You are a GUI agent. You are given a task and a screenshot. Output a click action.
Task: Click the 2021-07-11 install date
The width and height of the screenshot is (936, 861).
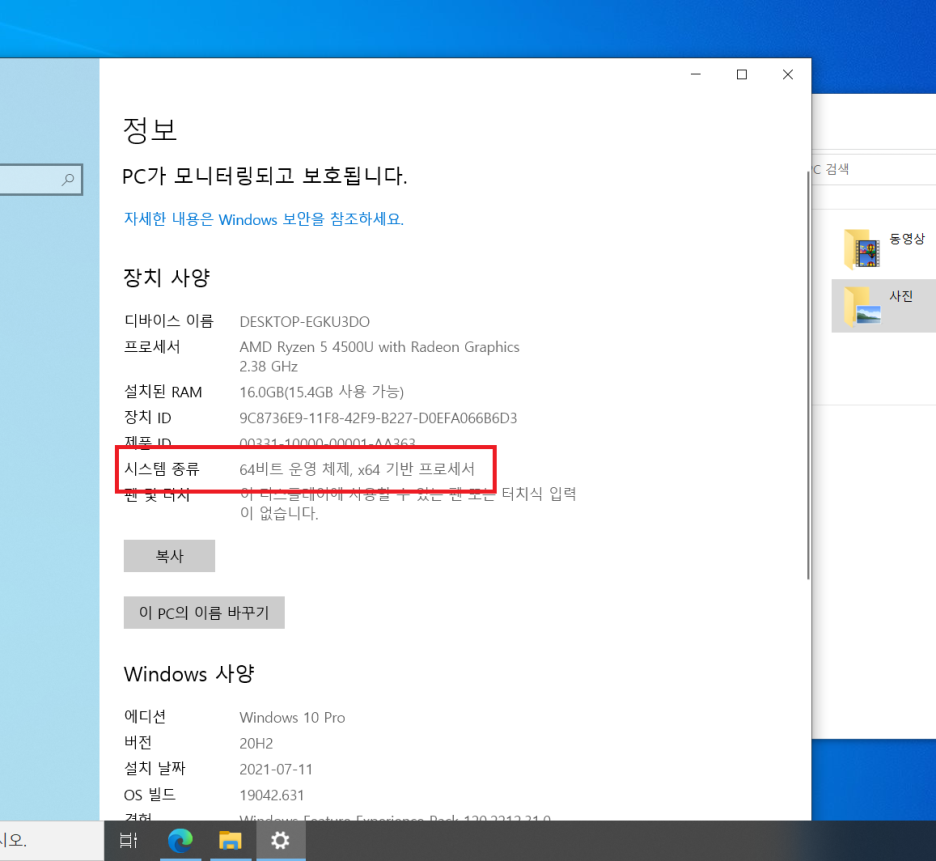[276, 769]
